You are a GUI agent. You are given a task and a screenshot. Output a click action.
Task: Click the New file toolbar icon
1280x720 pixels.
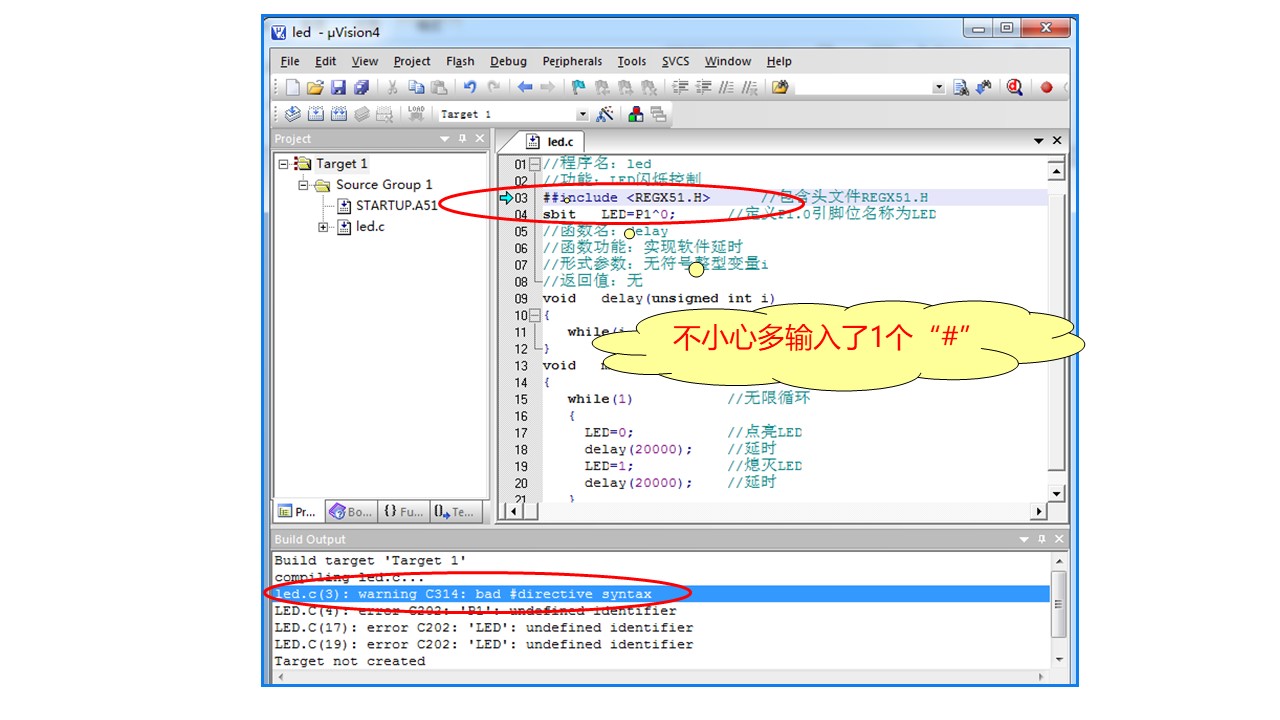click(292, 88)
